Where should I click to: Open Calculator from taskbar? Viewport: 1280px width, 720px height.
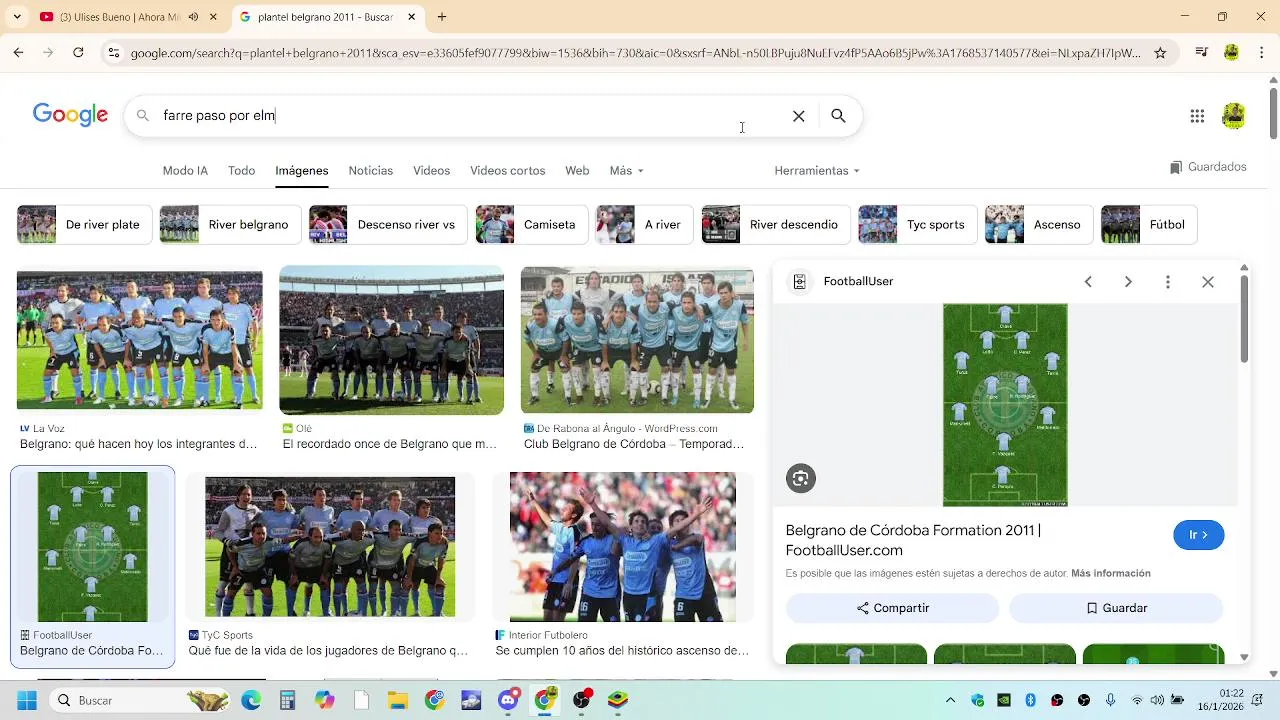click(288, 700)
